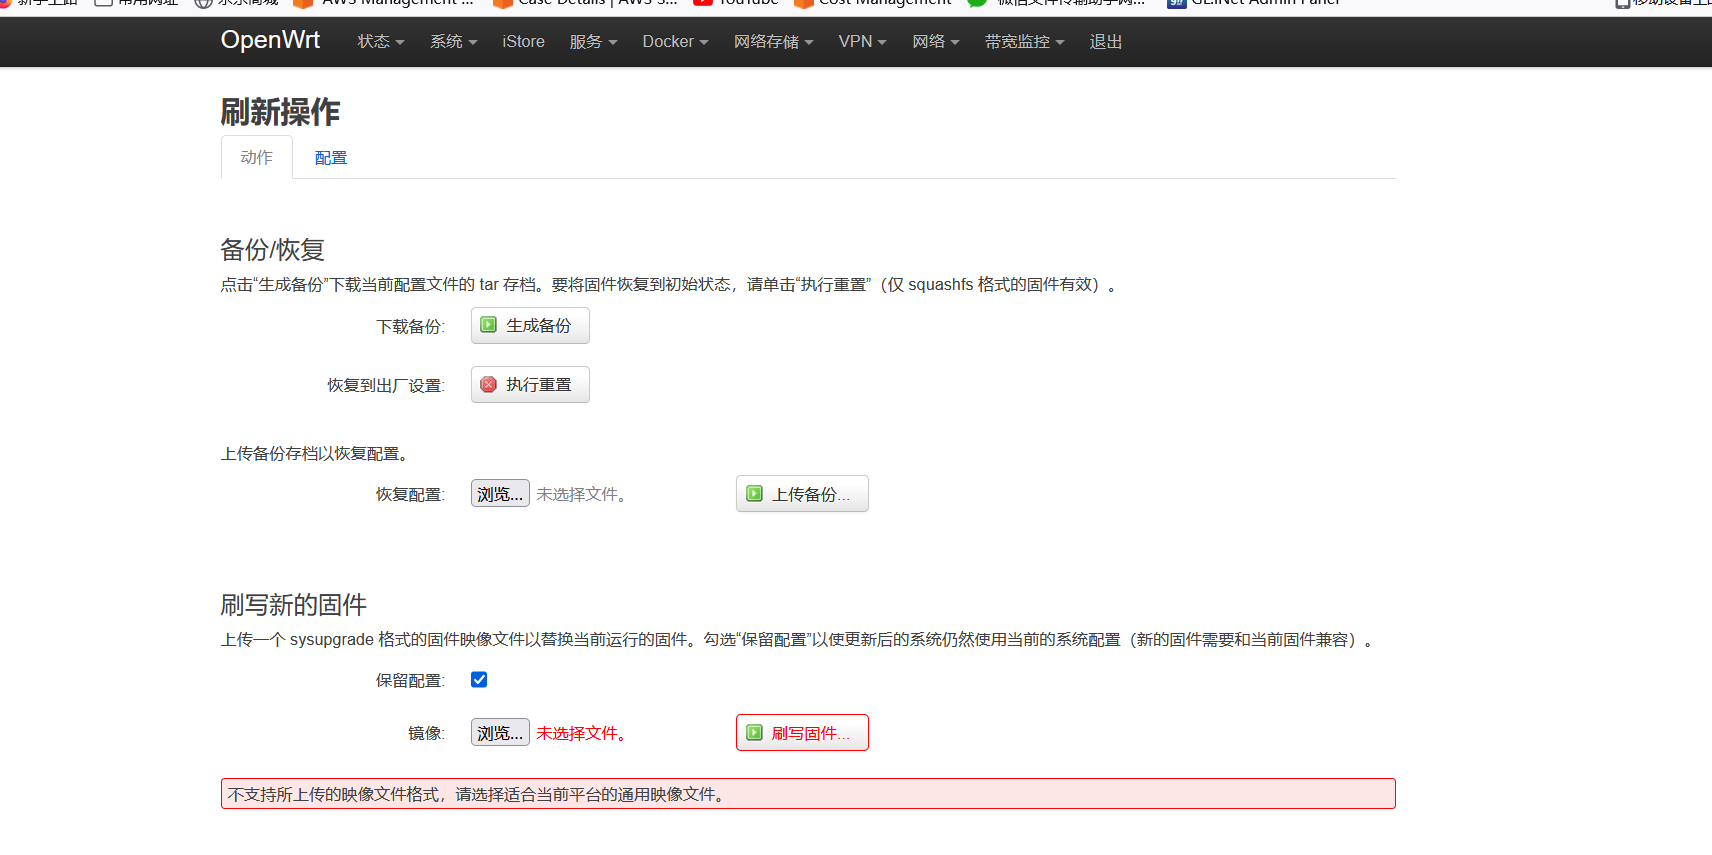Open the 状态 dropdown menu

coord(381,42)
